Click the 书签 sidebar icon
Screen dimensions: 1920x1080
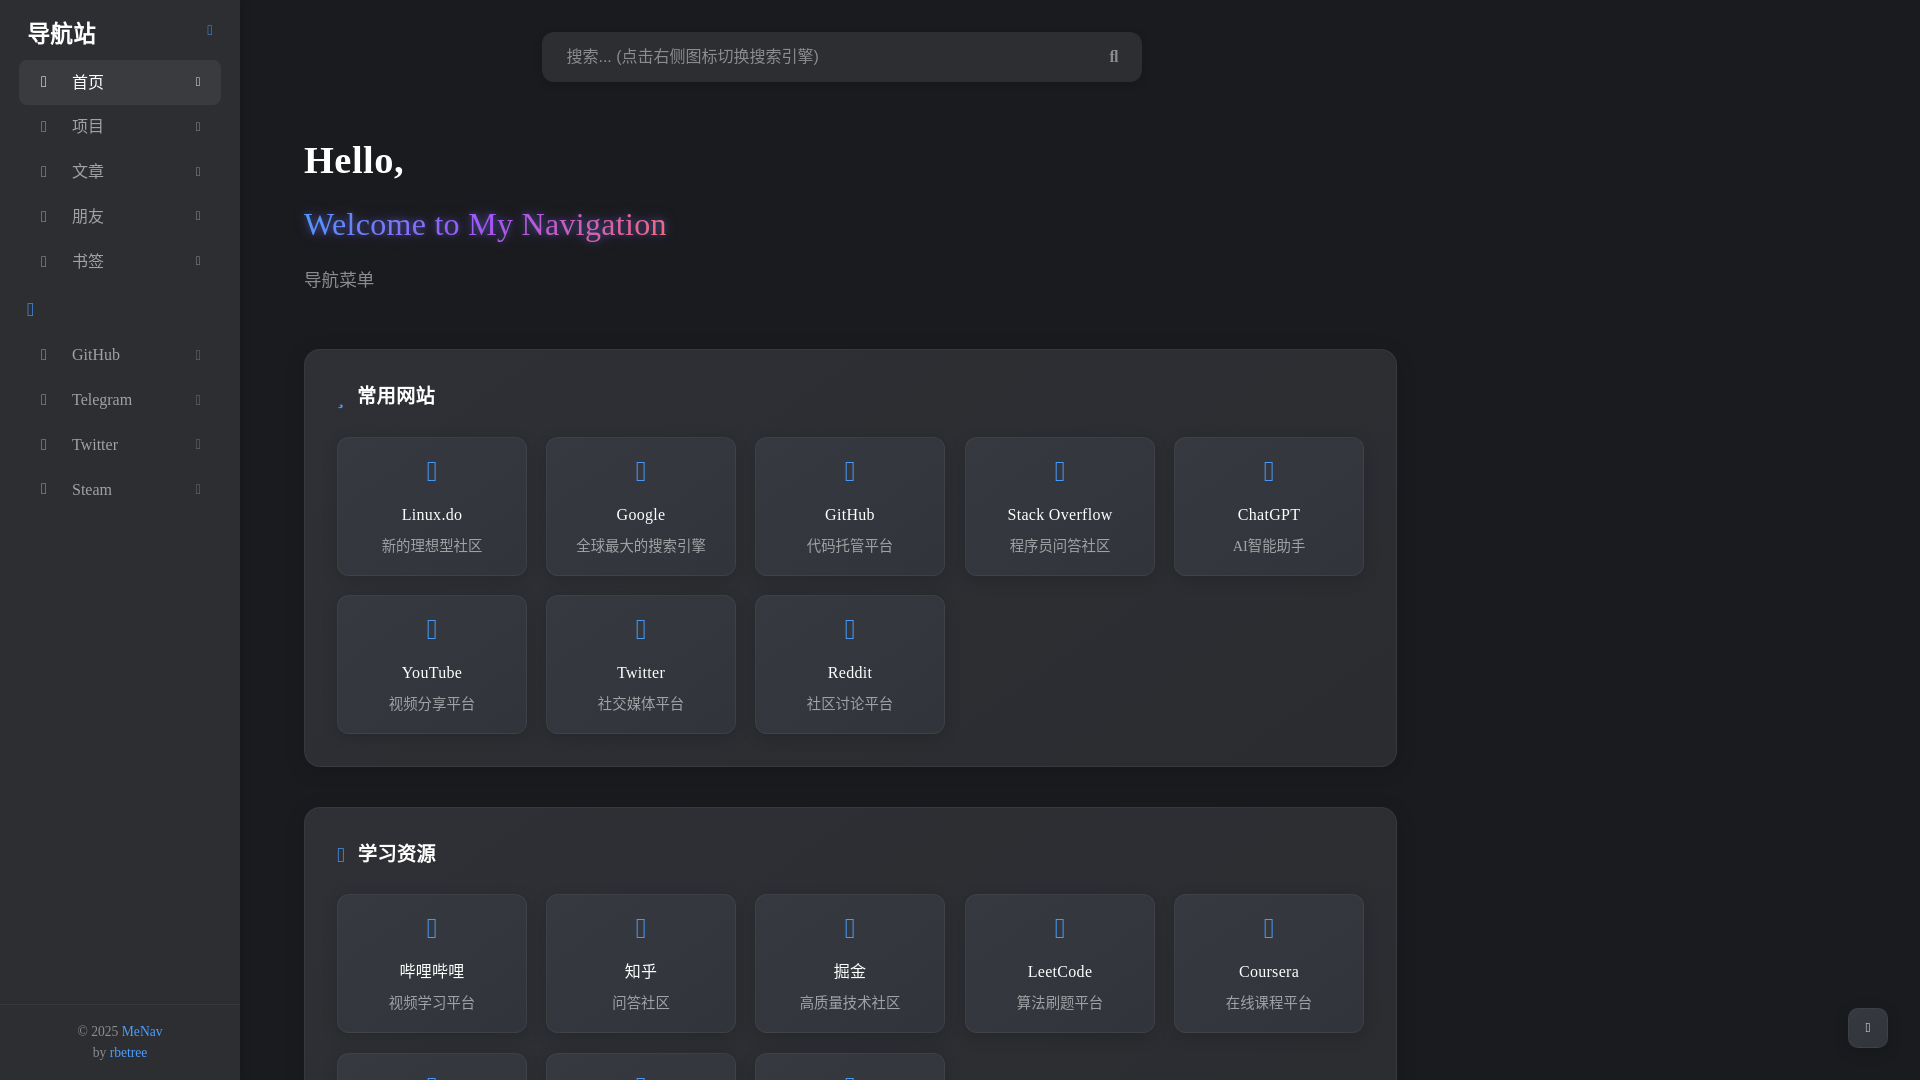pyautogui.click(x=43, y=261)
